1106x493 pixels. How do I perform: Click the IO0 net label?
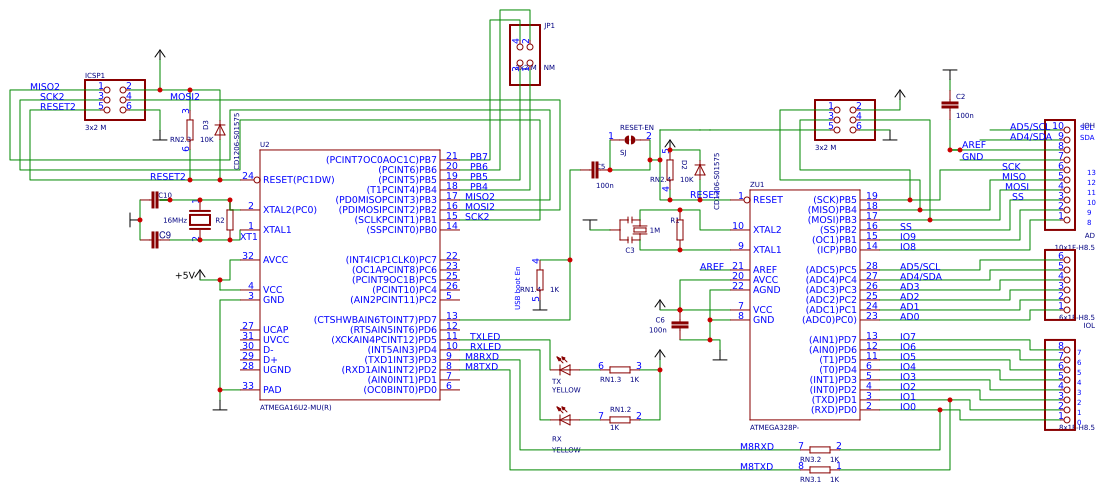(x=908, y=406)
